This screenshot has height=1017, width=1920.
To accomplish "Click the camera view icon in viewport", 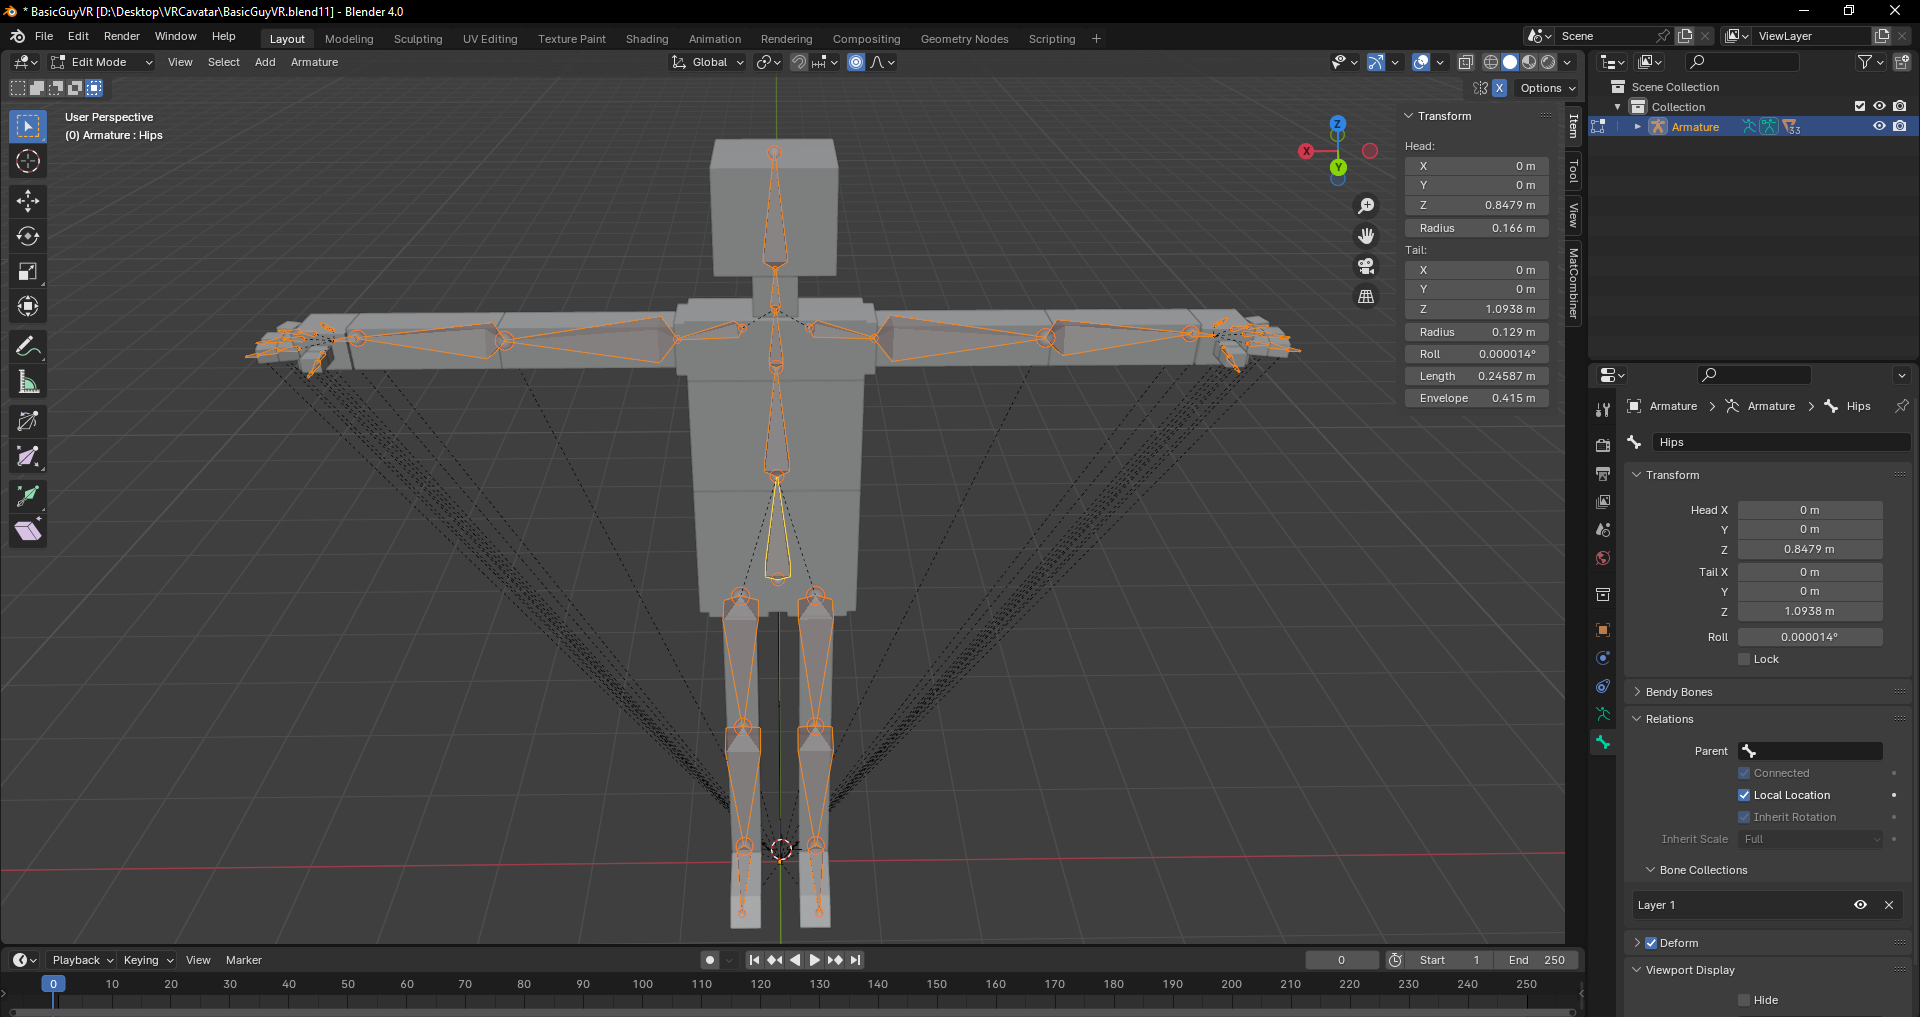I will click(x=1366, y=266).
